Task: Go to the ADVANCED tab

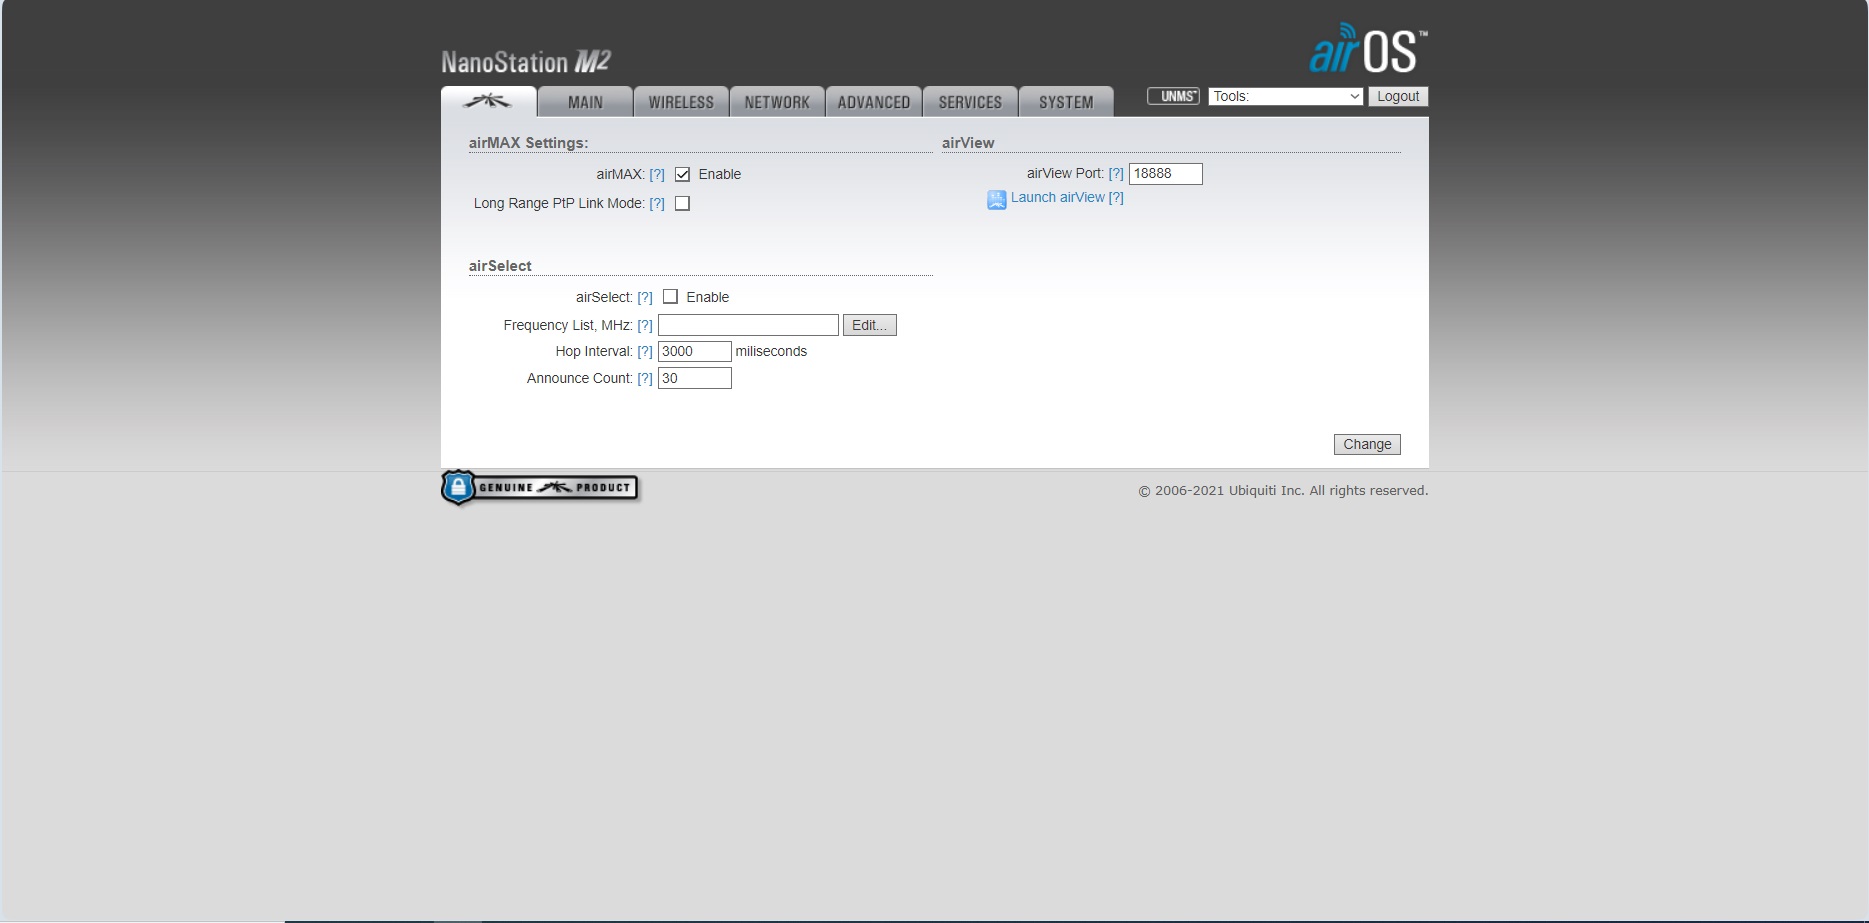Action: pyautogui.click(x=873, y=102)
